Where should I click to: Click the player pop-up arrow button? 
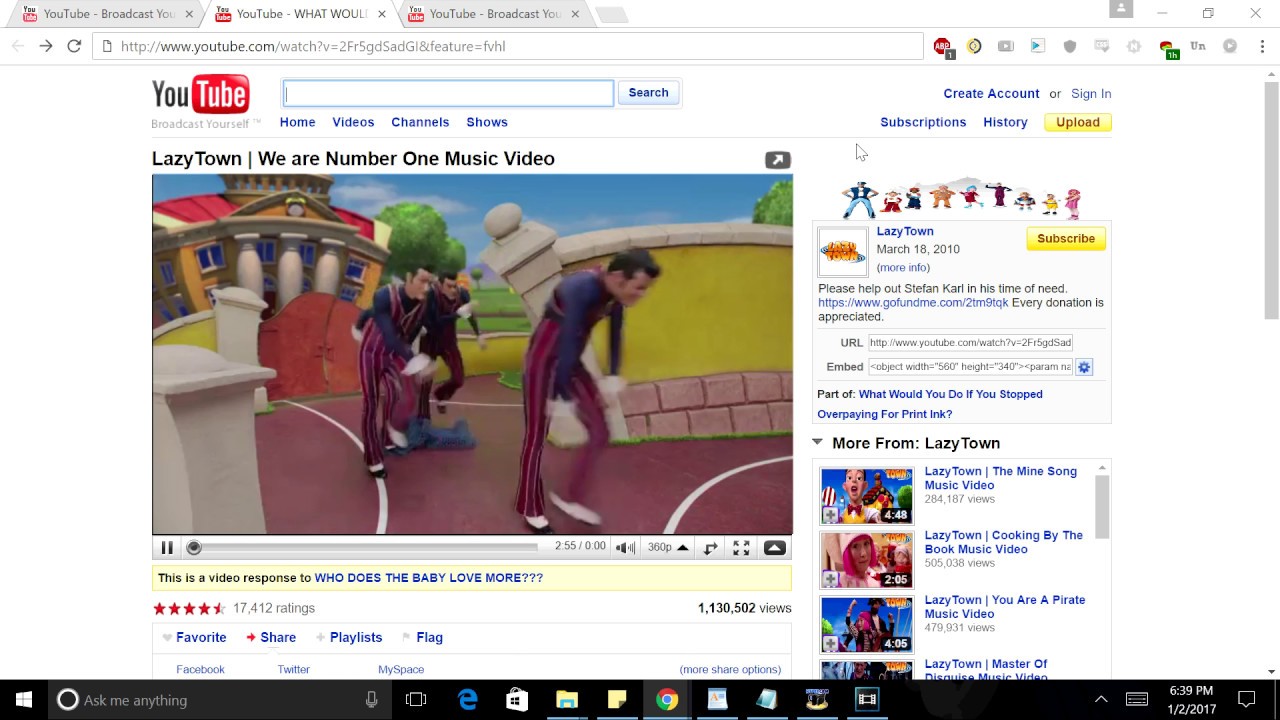[775, 548]
